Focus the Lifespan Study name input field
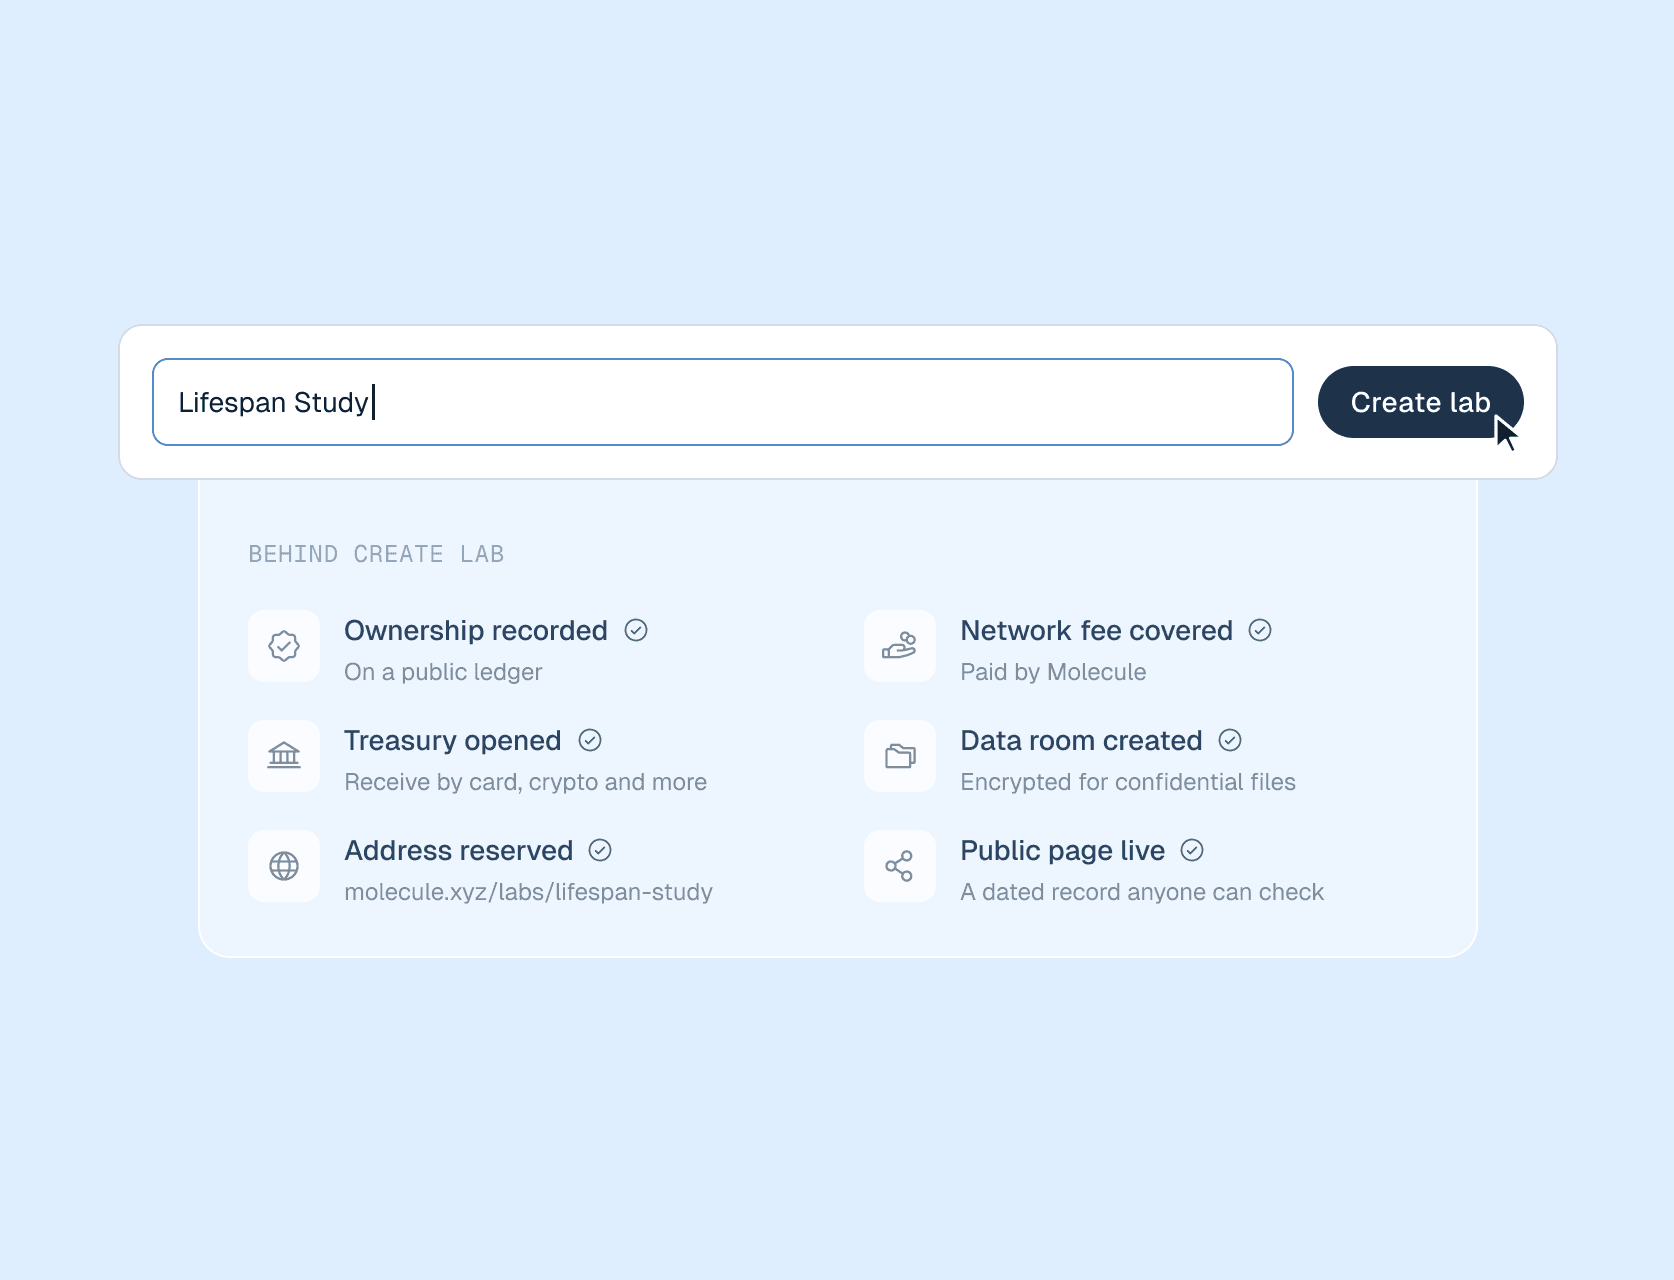 point(722,402)
